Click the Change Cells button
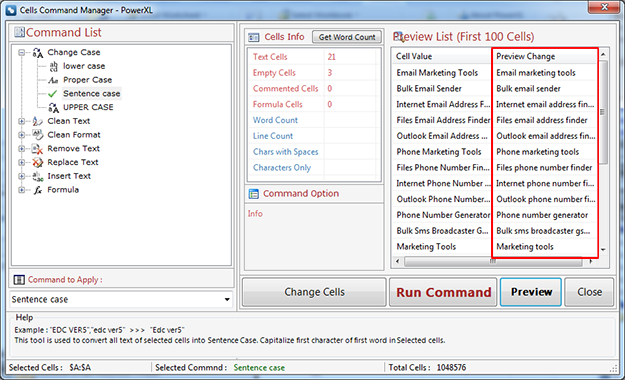The width and height of the screenshot is (625, 380). coord(314,292)
